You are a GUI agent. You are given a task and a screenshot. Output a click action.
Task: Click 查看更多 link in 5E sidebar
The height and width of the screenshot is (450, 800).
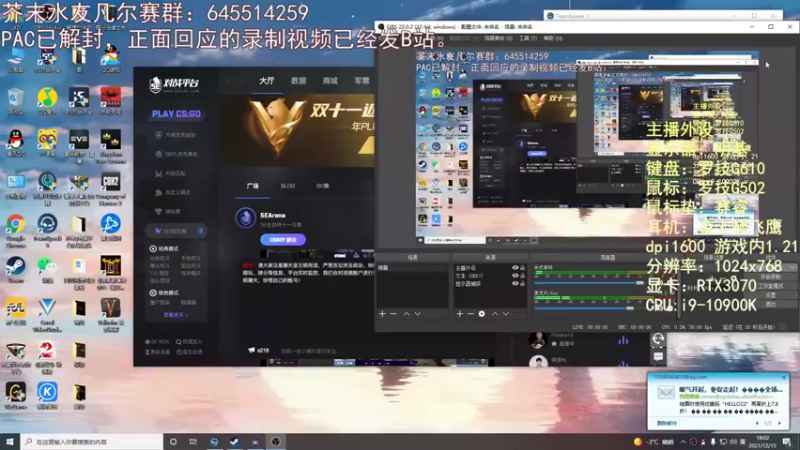pos(176,315)
